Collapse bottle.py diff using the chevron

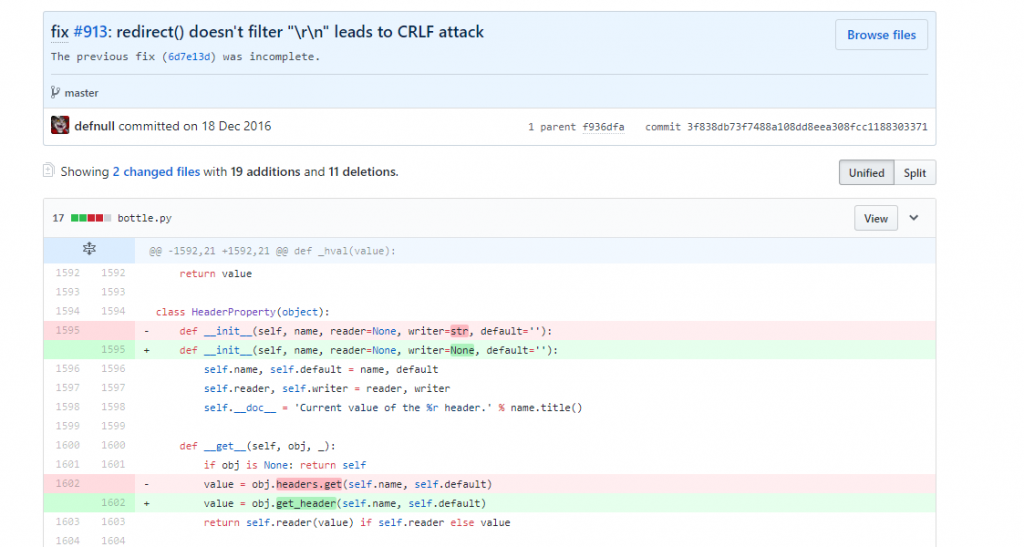pyautogui.click(x=913, y=218)
